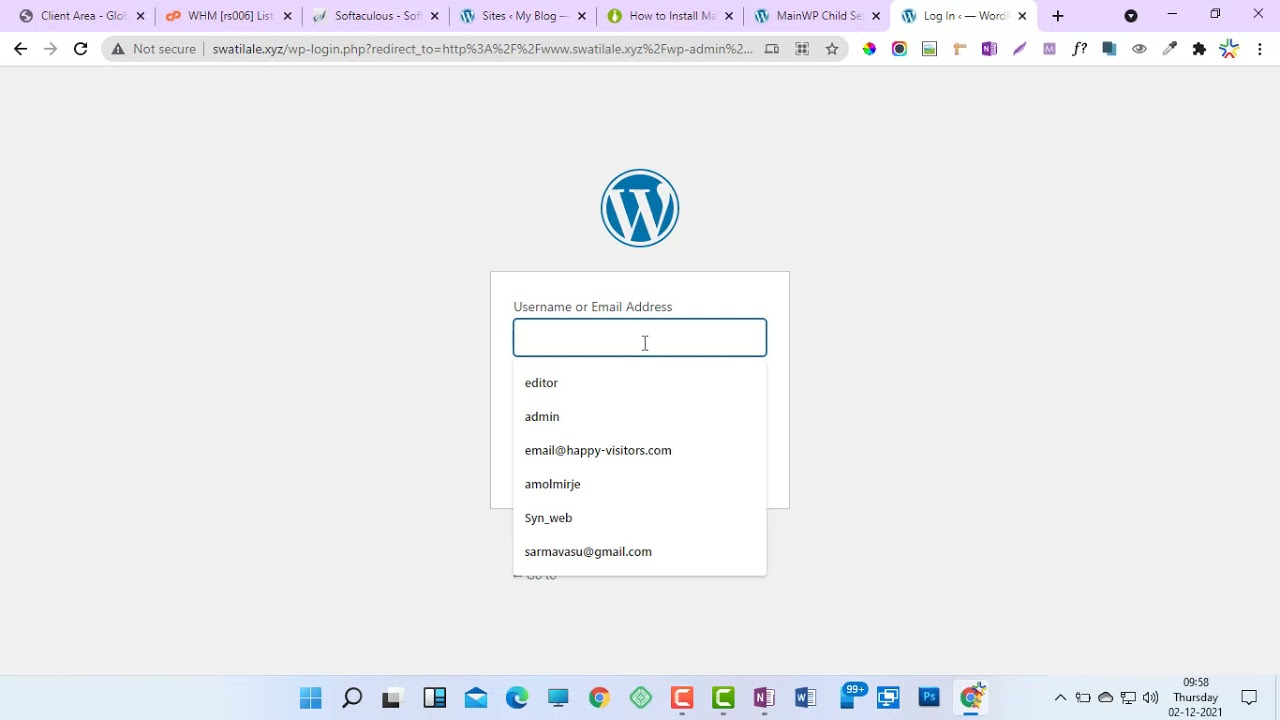Select 'editor' from autofill suggestions
Image resolution: width=1280 pixels, height=720 pixels.
click(640, 383)
